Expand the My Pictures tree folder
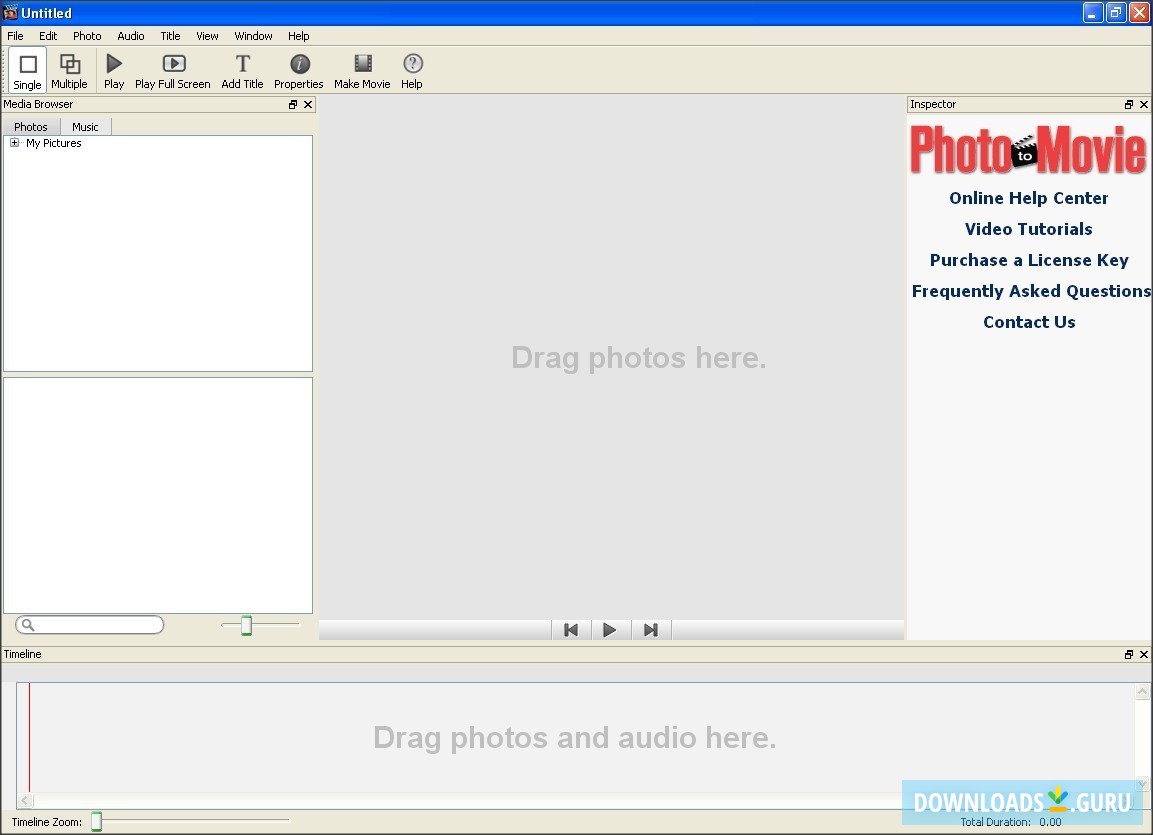 [x=15, y=143]
